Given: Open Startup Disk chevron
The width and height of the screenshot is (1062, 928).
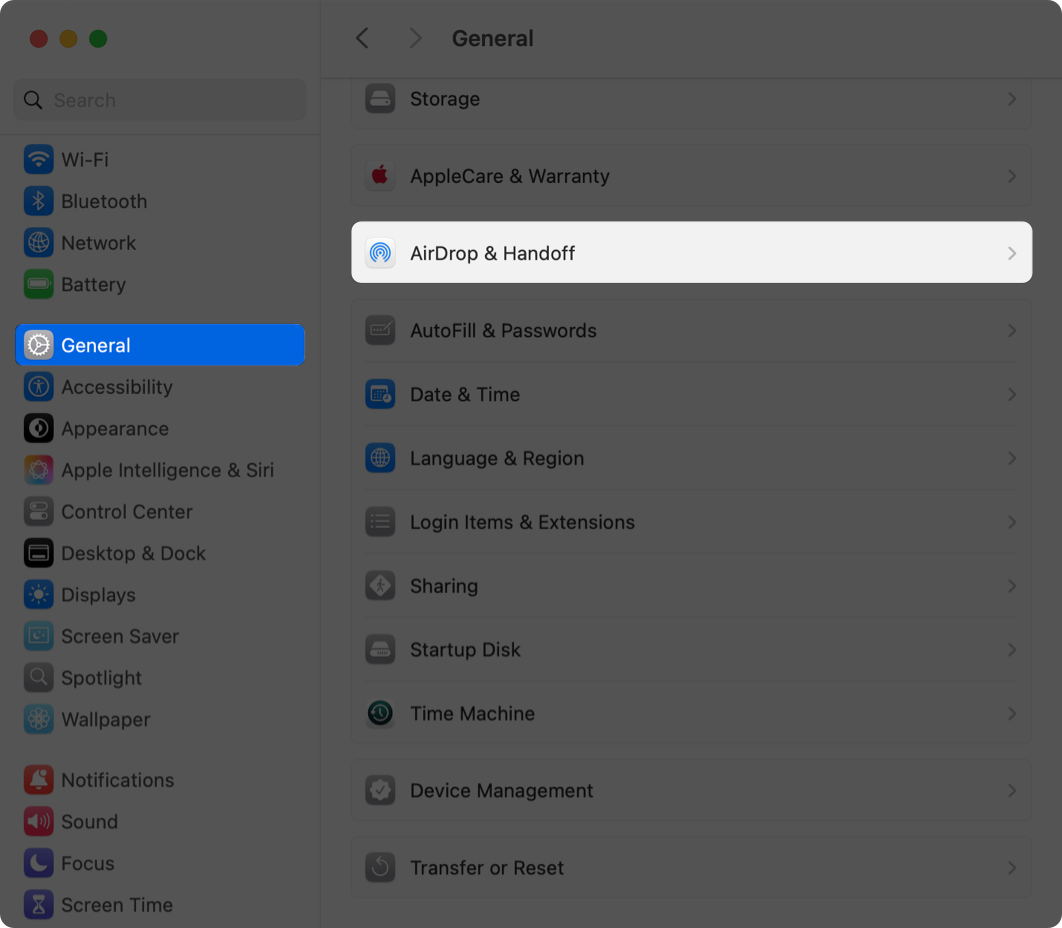Looking at the screenshot, I should [x=1012, y=650].
